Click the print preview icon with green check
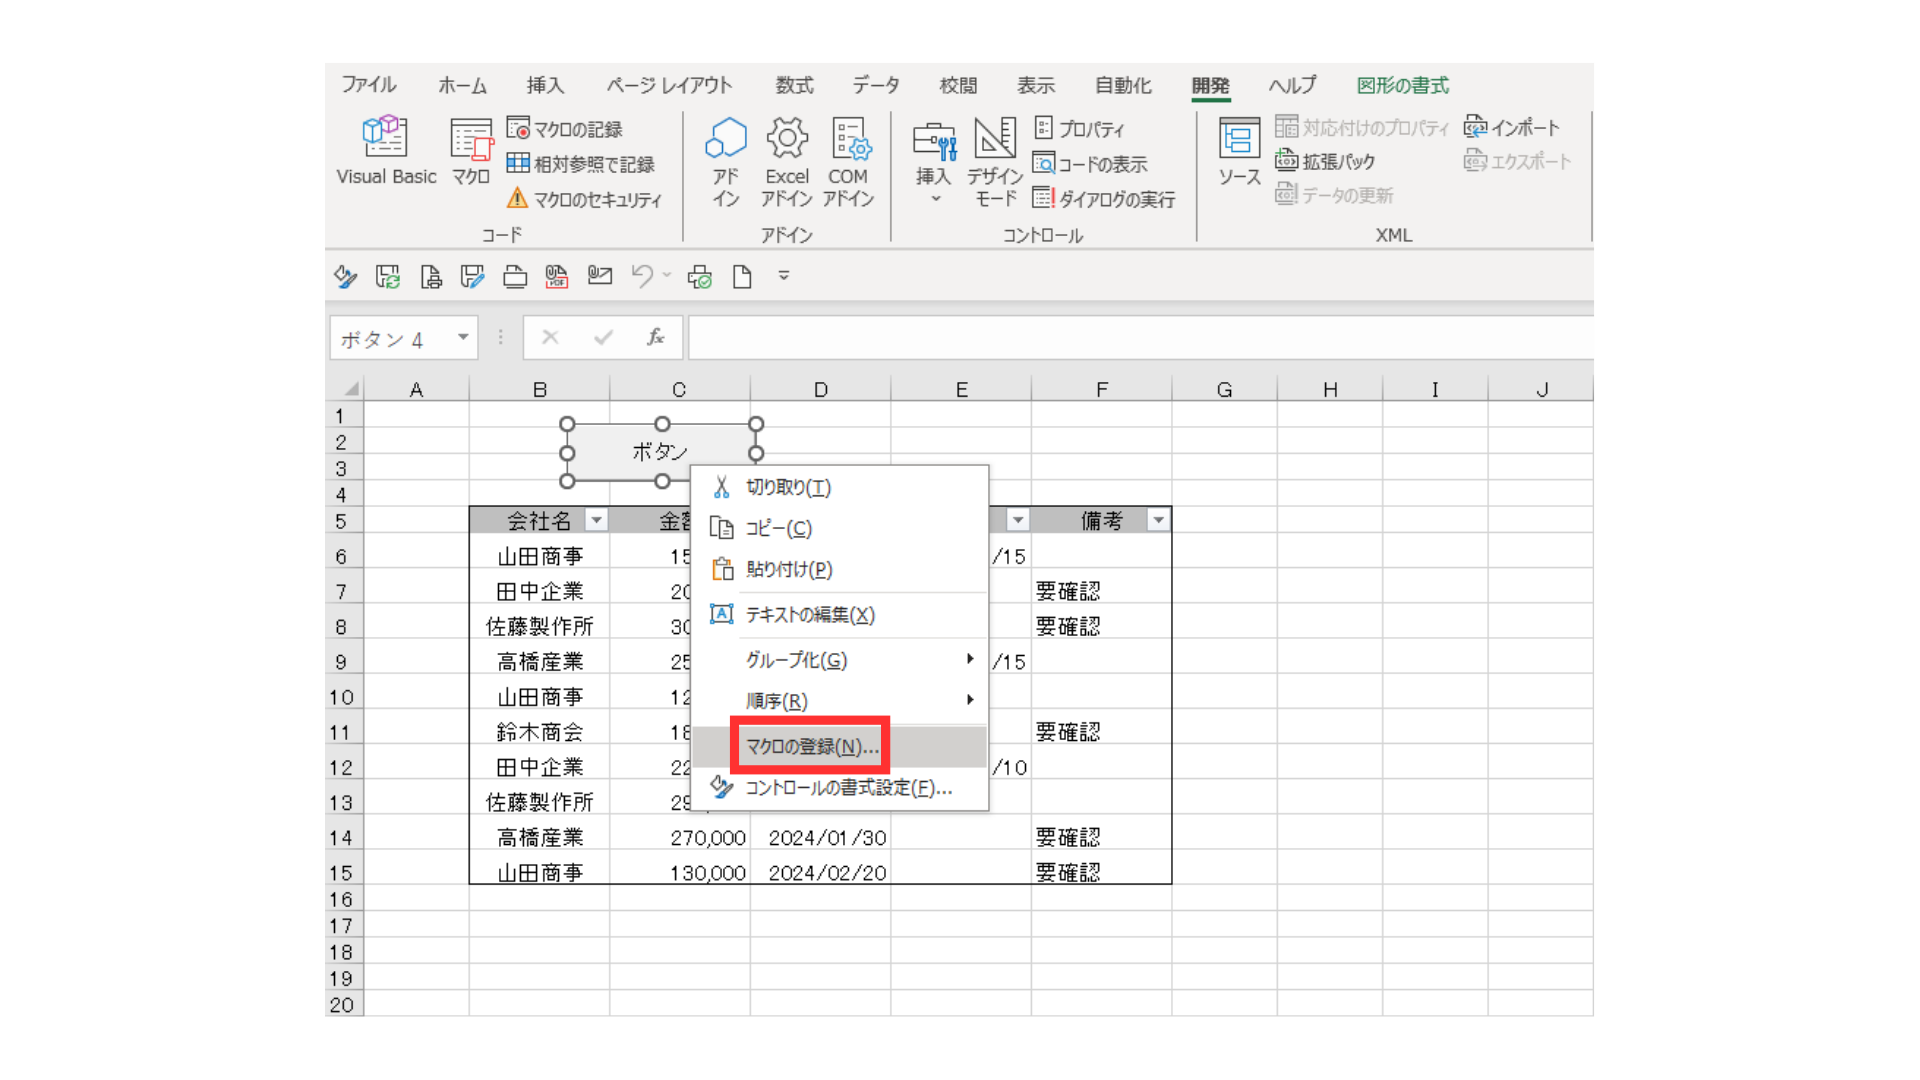This screenshot has height=1080, width=1920. point(700,276)
